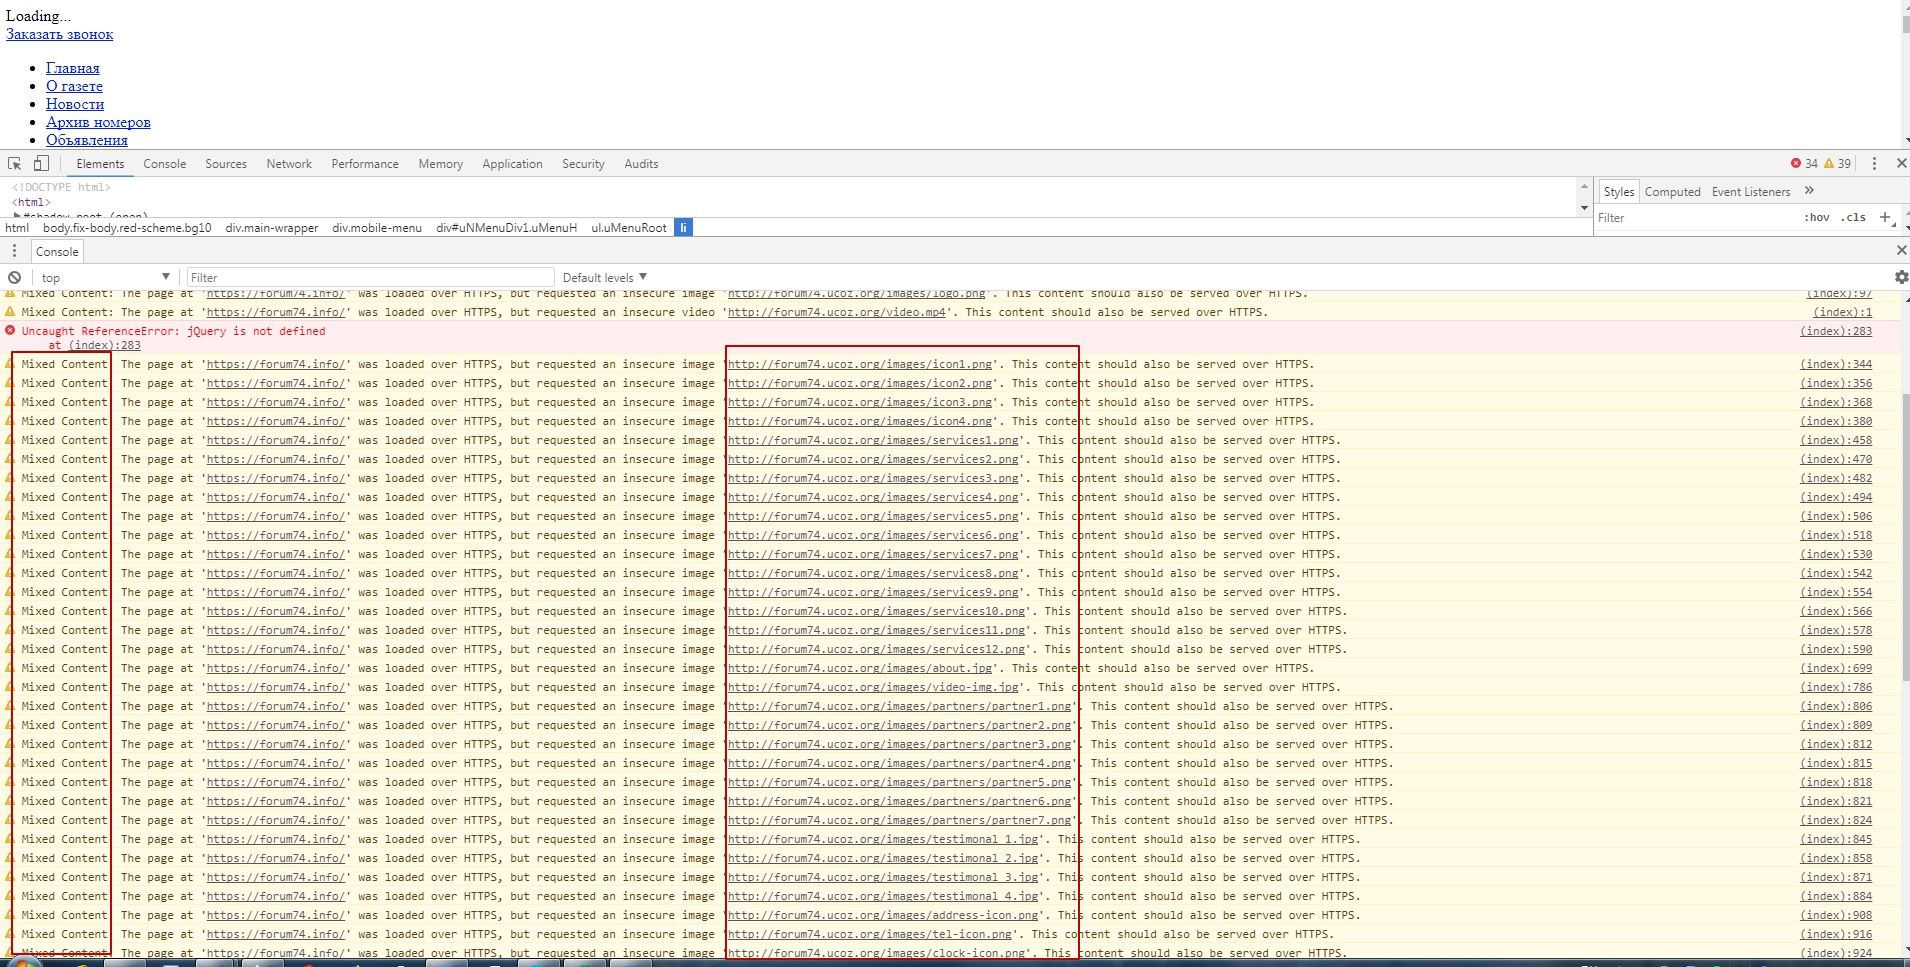Toggle the :hov element state panel

tap(1817, 217)
